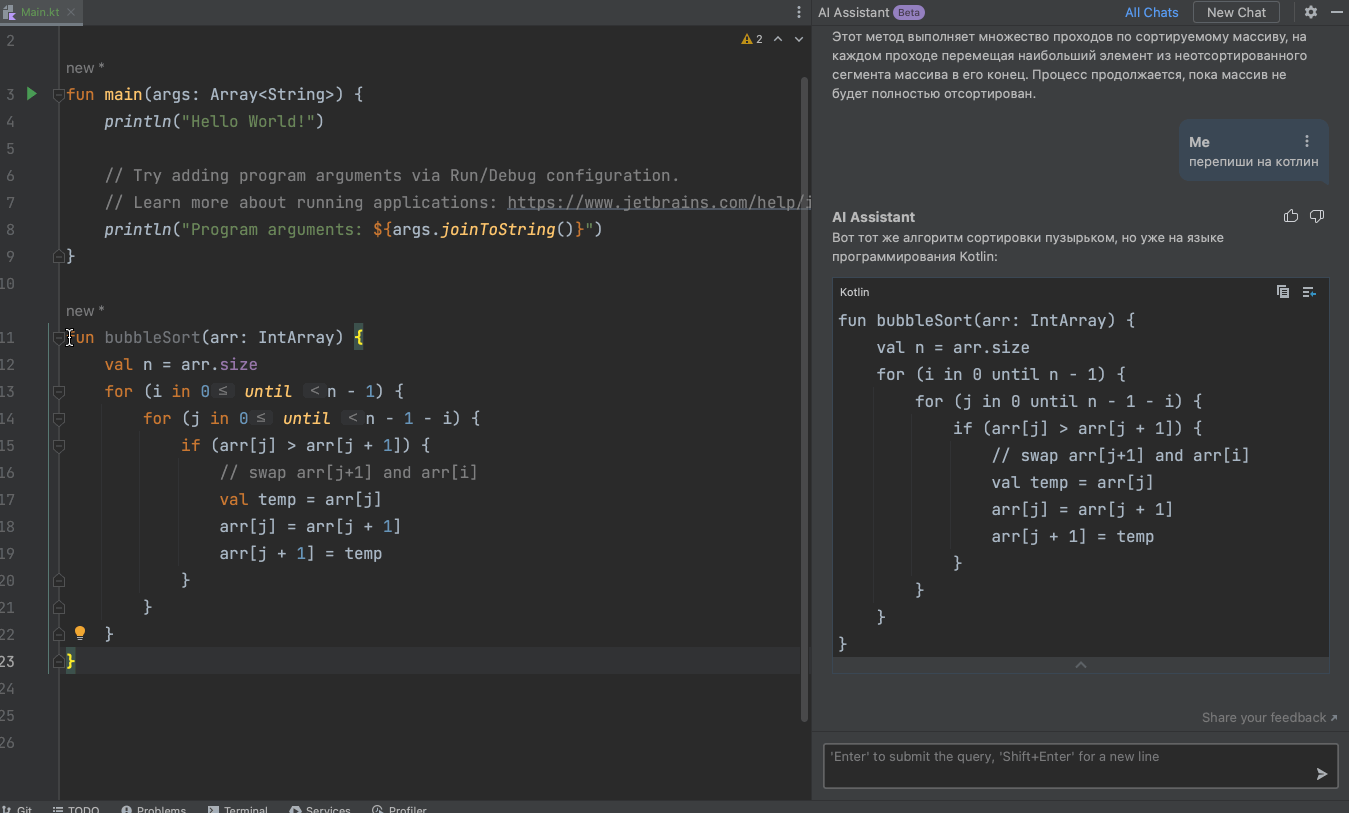This screenshot has height=813, width=1349.
Task: Start a New Chat
Action: (x=1236, y=12)
